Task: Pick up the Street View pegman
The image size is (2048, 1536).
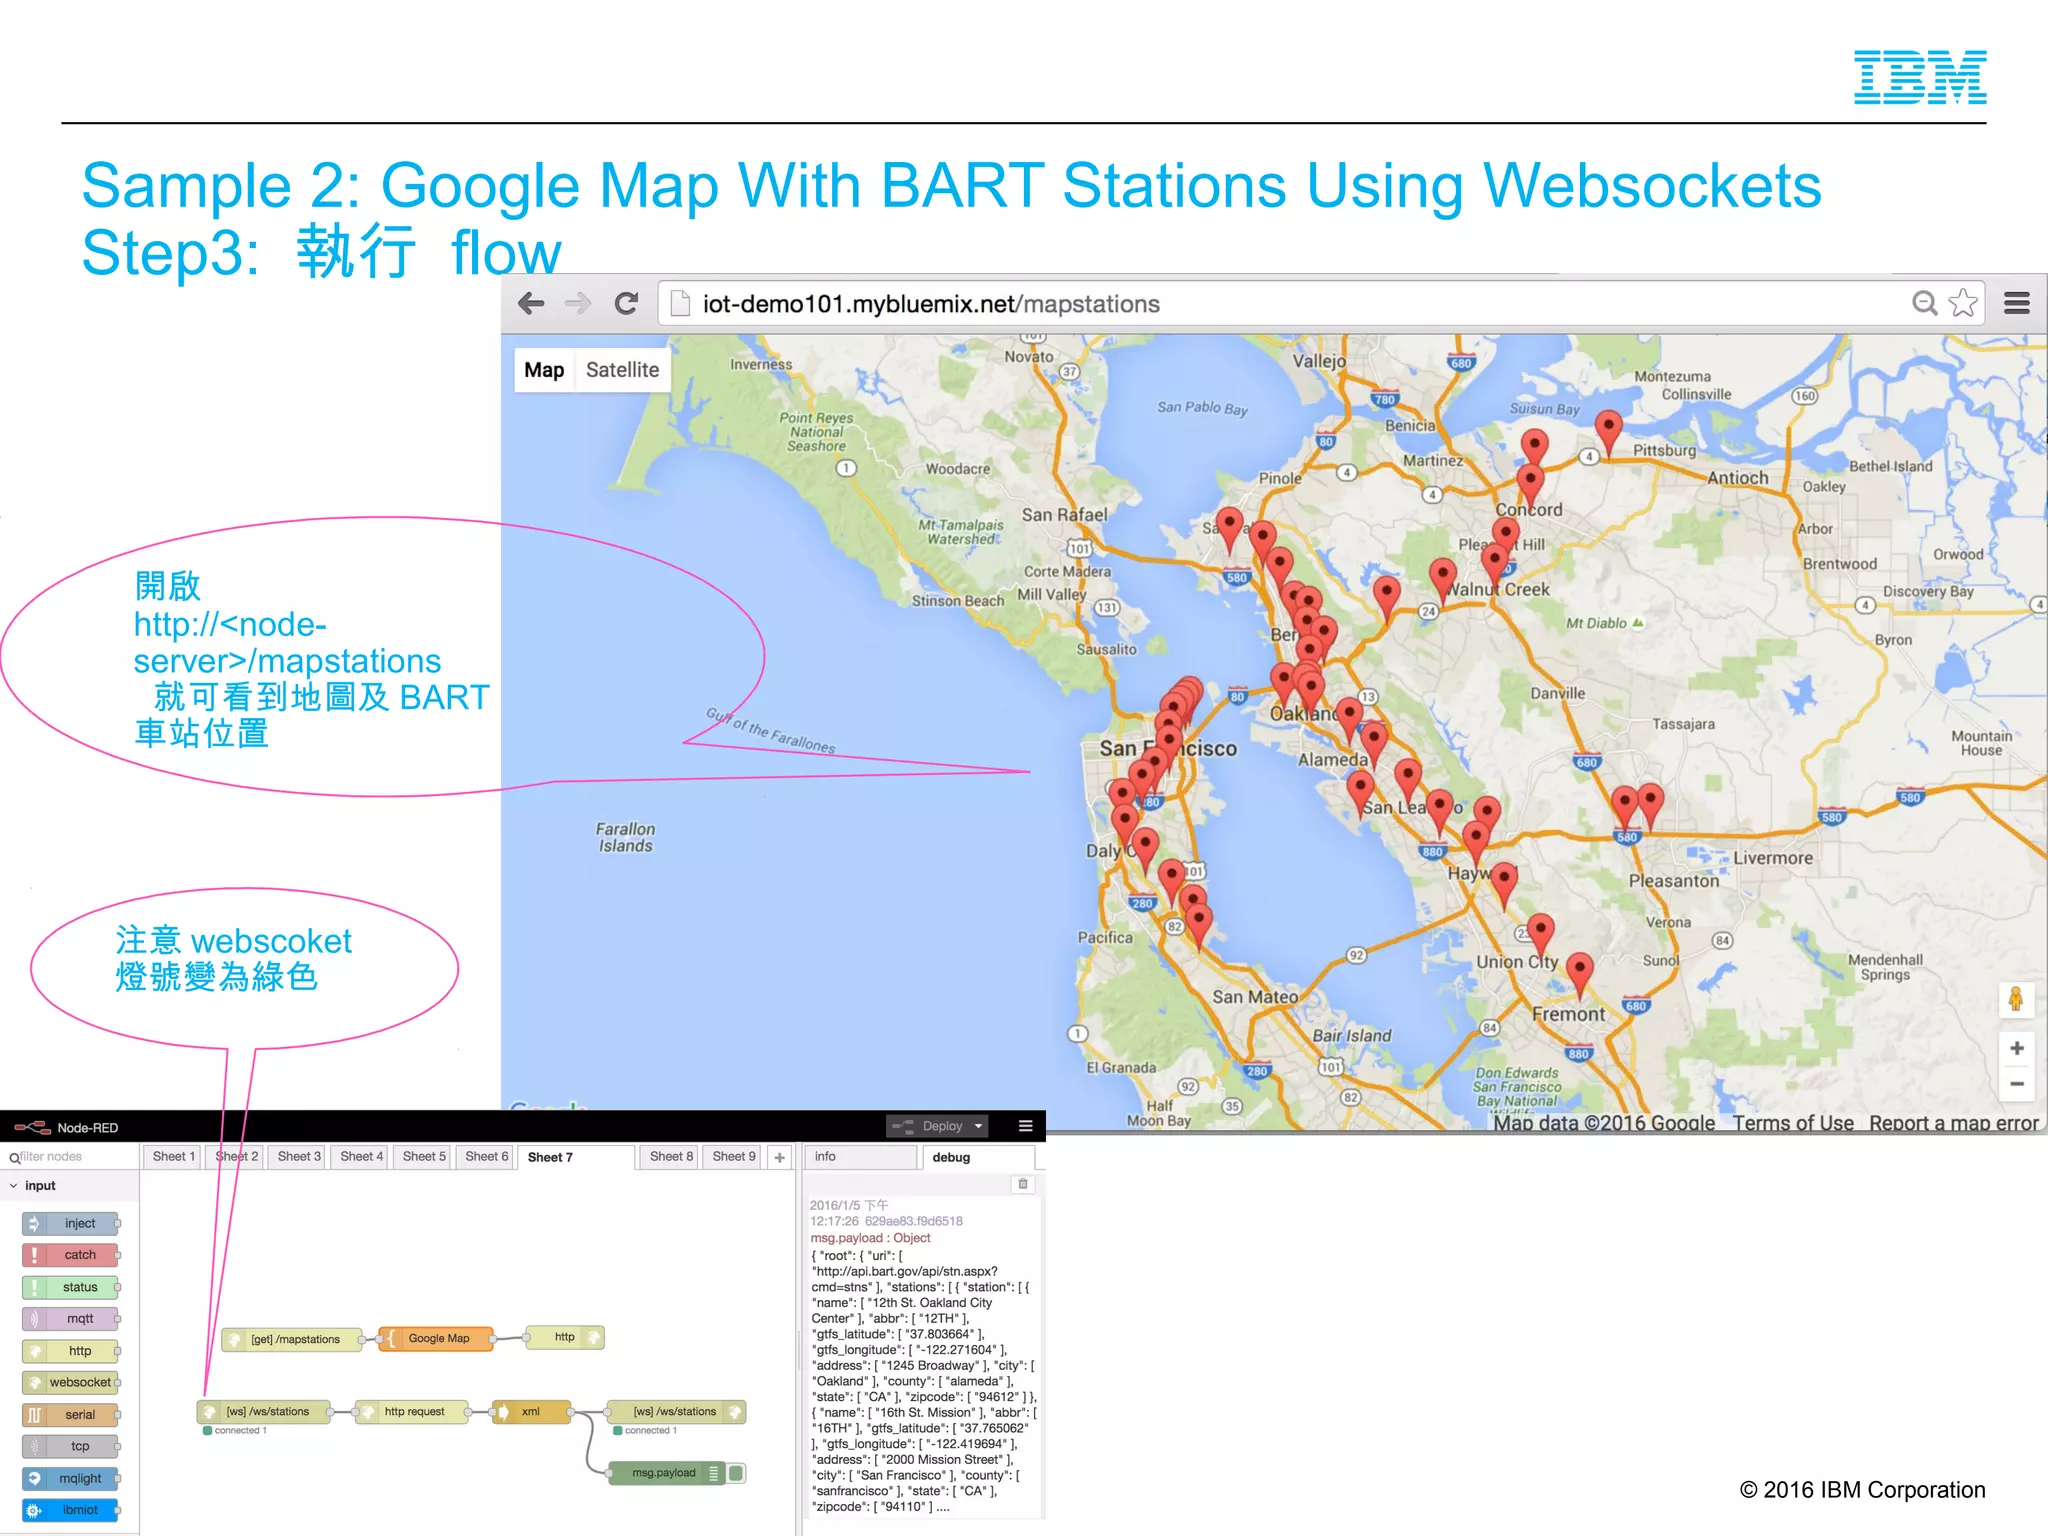Action: pyautogui.click(x=2016, y=999)
